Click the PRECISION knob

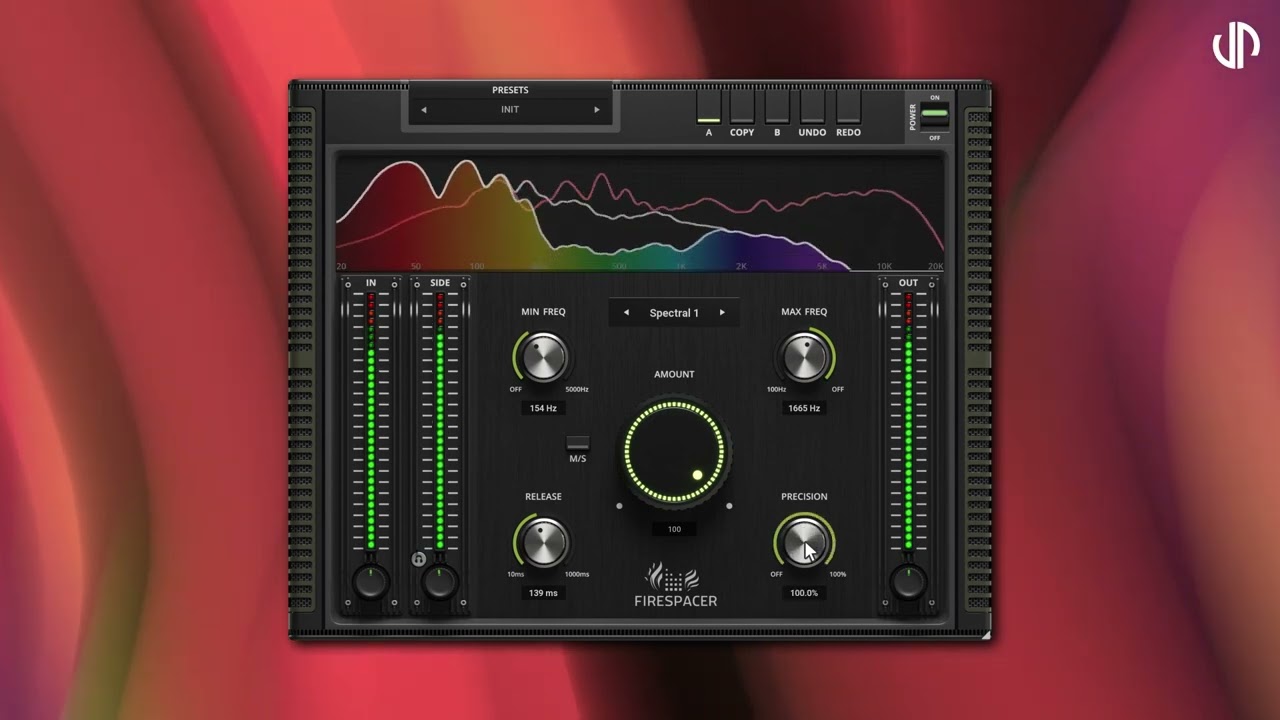point(804,542)
